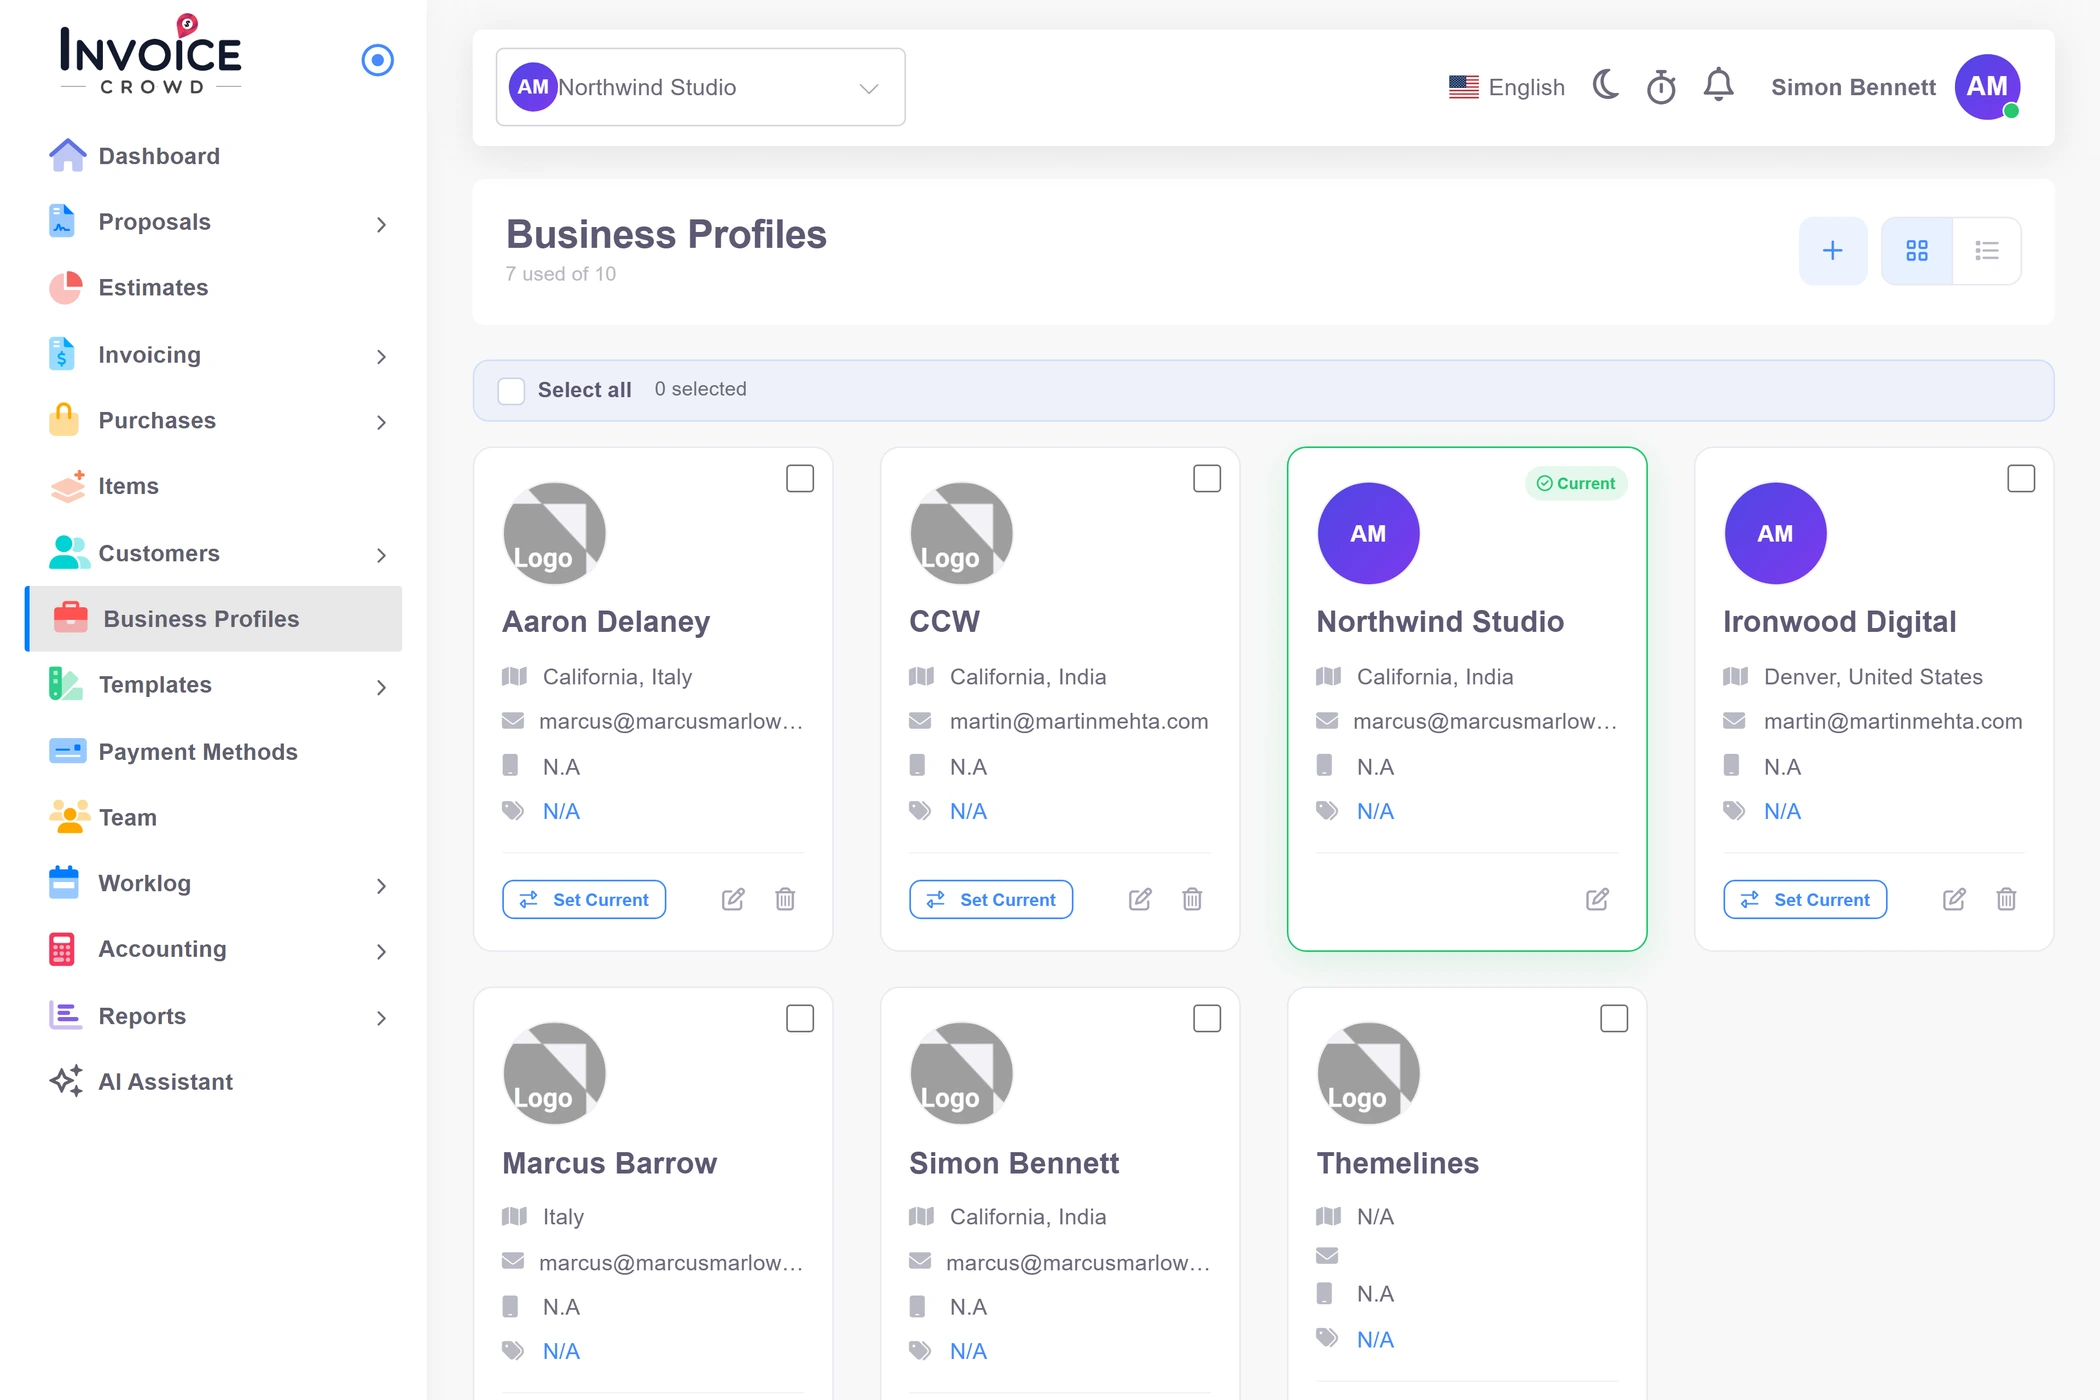Open AI Assistant in sidebar
Viewport: 2100px width, 1400px height.
pyautogui.click(x=215, y=1082)
